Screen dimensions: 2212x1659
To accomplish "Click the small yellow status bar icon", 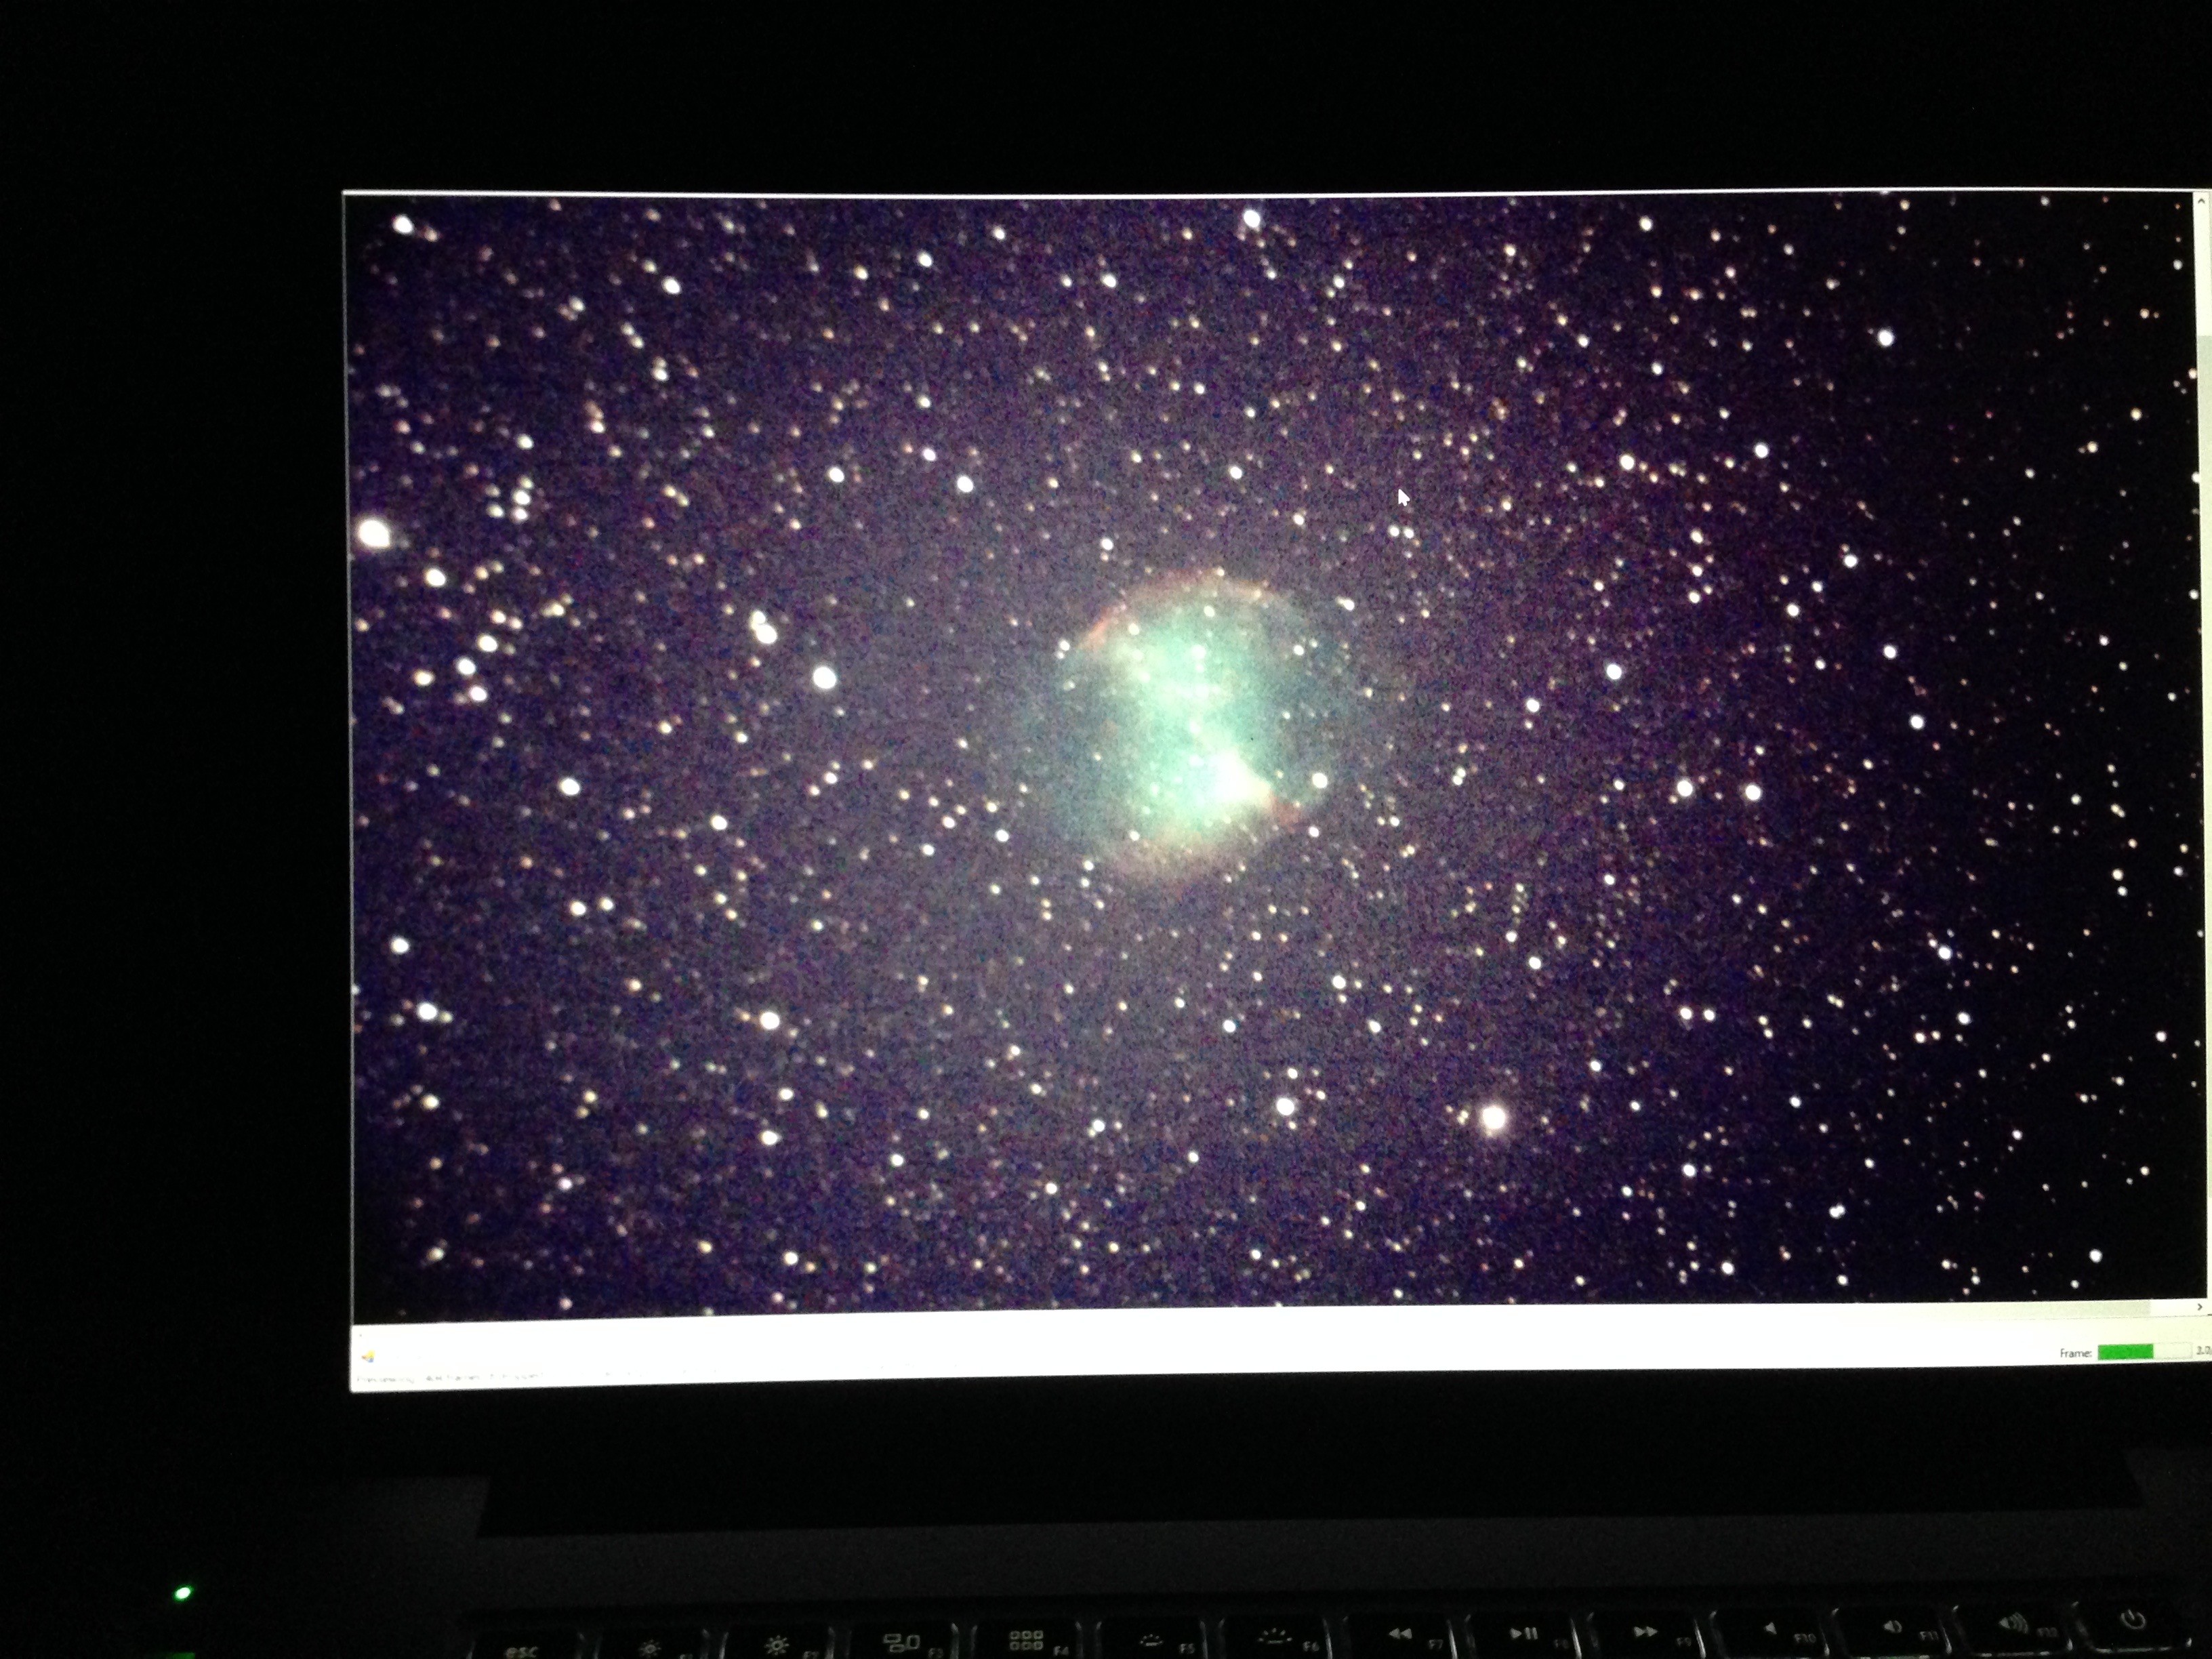I will click(x=368, y=1357).
